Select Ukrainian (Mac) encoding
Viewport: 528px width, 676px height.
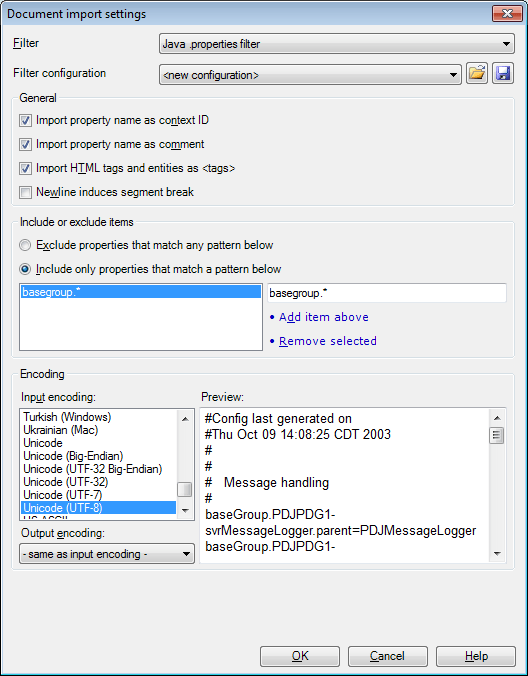click(x=98, y=430)
